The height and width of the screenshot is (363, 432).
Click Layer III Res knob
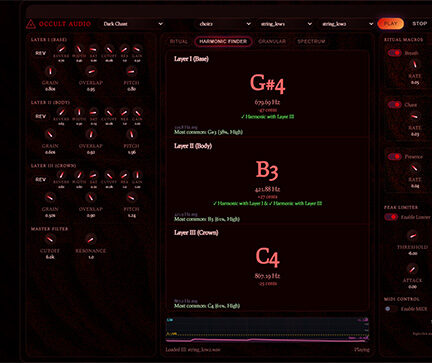124,175
